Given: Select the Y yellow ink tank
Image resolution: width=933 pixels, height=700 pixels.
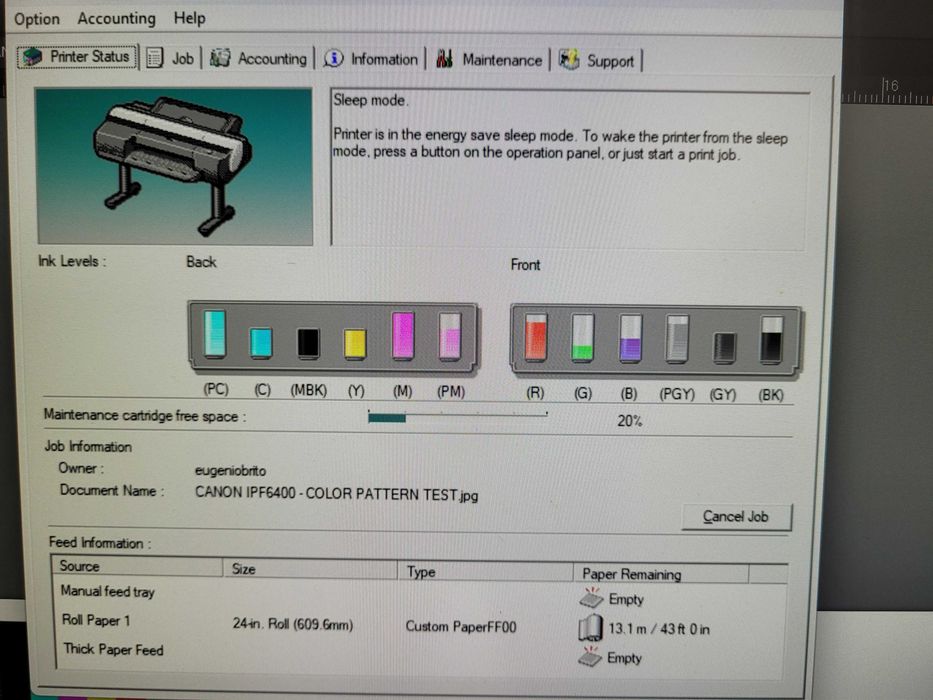Looking at the screenshot, I should pos(355,343).
